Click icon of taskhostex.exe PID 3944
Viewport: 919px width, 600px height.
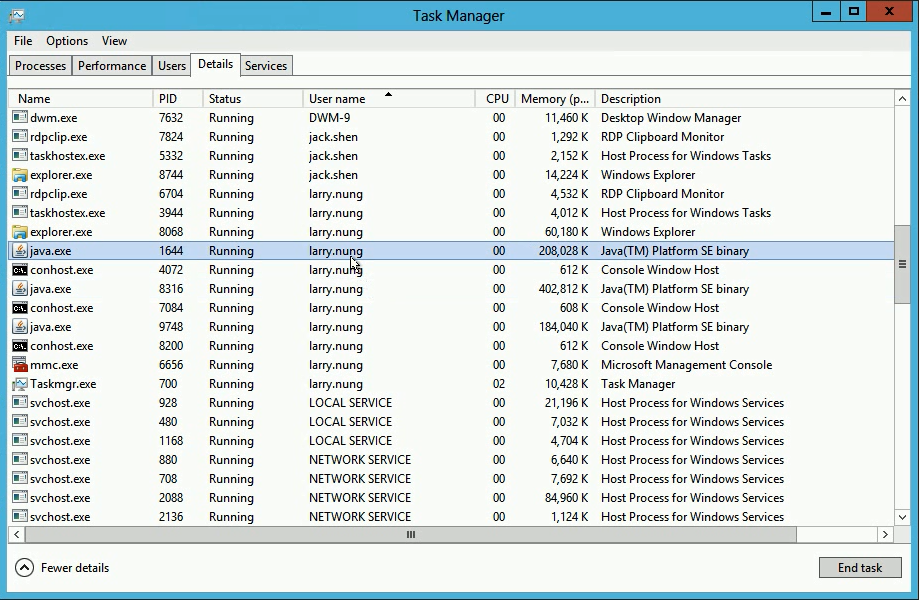(x=20, y=213)
